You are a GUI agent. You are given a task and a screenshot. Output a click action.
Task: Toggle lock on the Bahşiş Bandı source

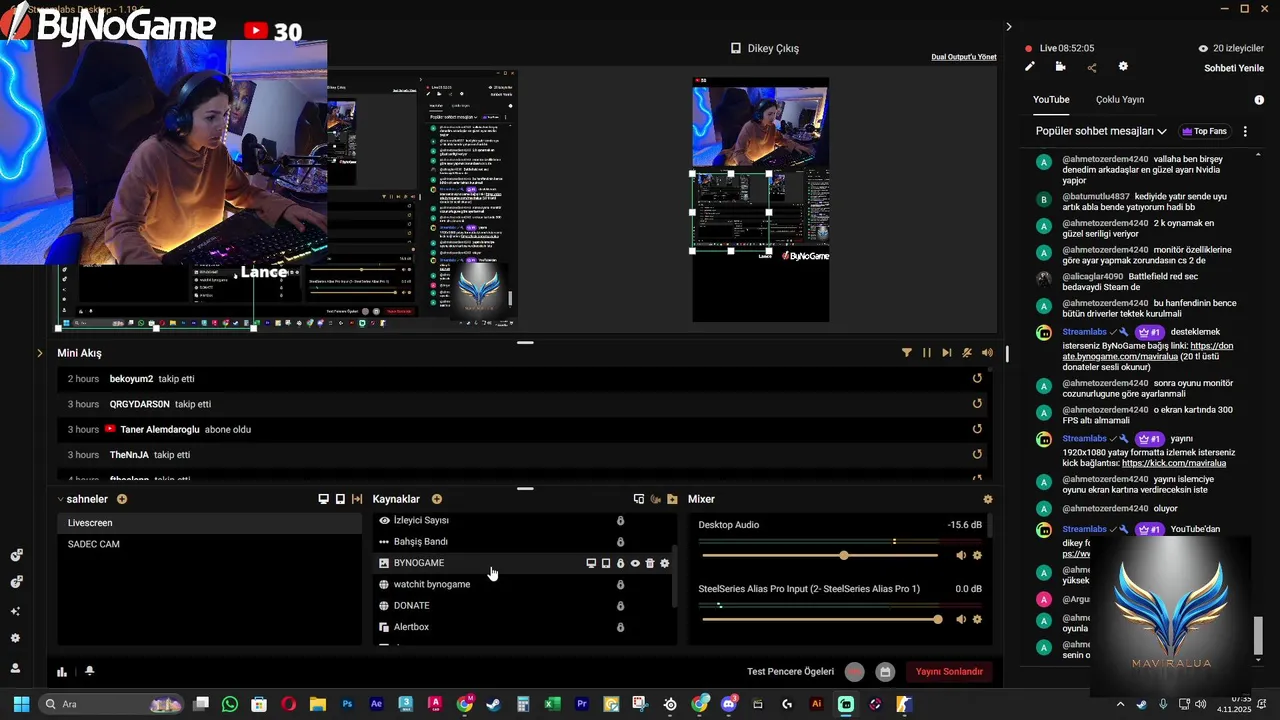(x=620, y=542)
